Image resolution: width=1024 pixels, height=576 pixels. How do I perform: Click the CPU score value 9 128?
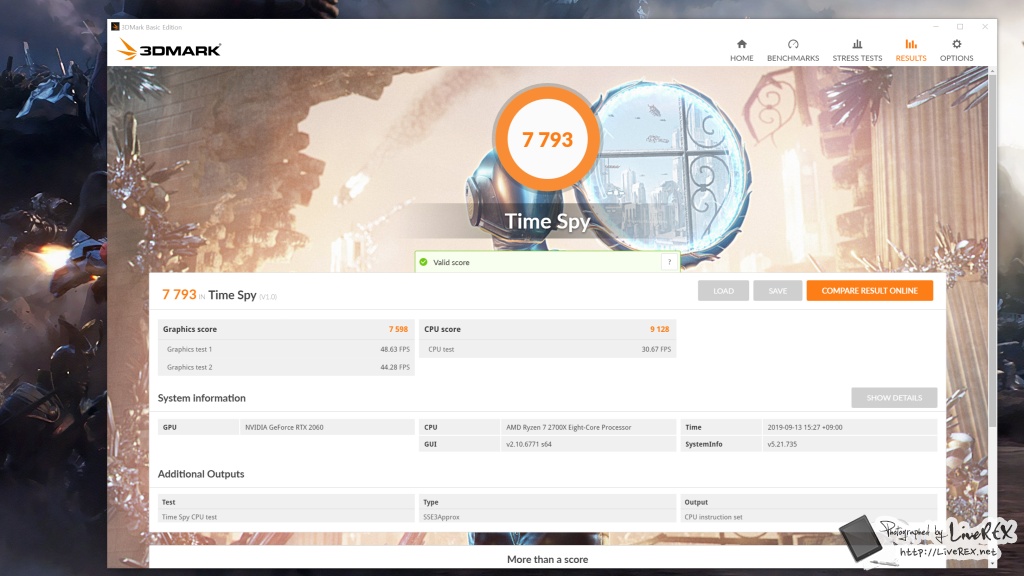click(659, 329)
